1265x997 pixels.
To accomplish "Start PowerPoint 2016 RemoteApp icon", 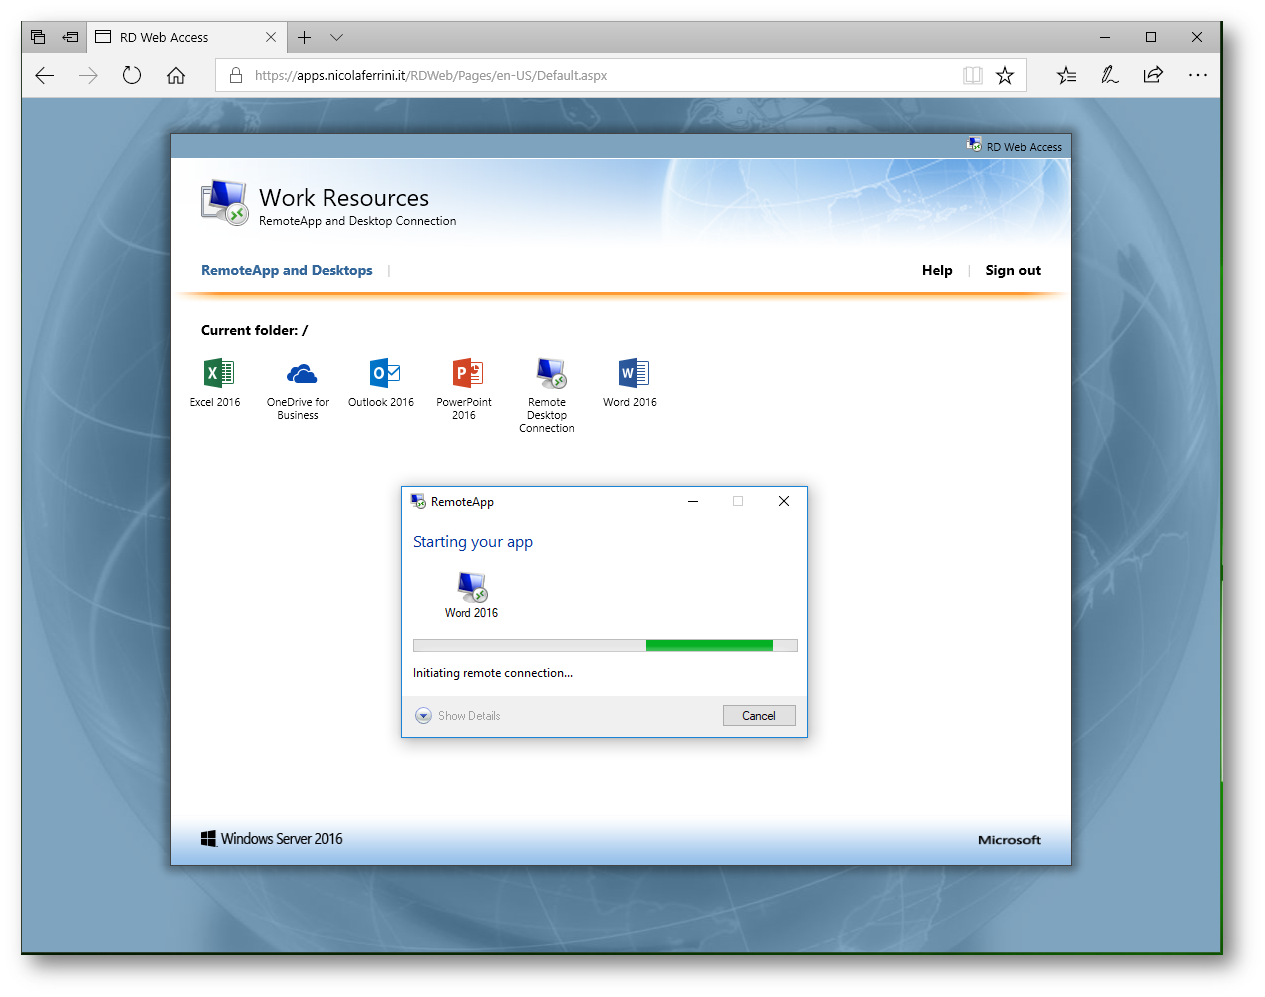I will pos(467,373).
